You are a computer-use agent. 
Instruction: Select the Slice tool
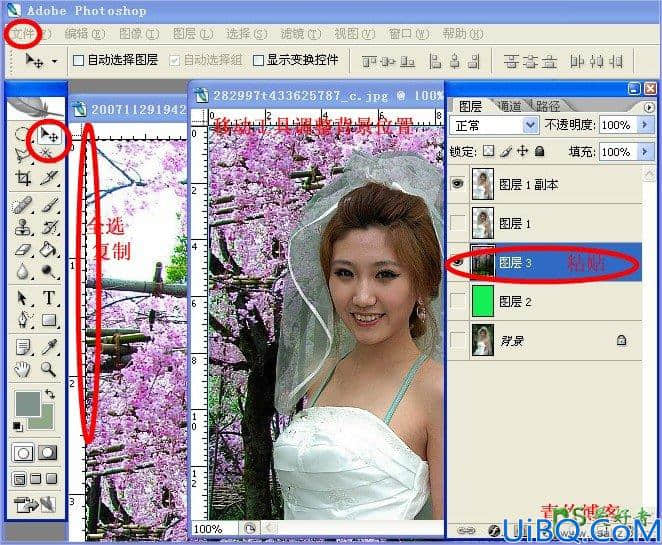[49, 178]
